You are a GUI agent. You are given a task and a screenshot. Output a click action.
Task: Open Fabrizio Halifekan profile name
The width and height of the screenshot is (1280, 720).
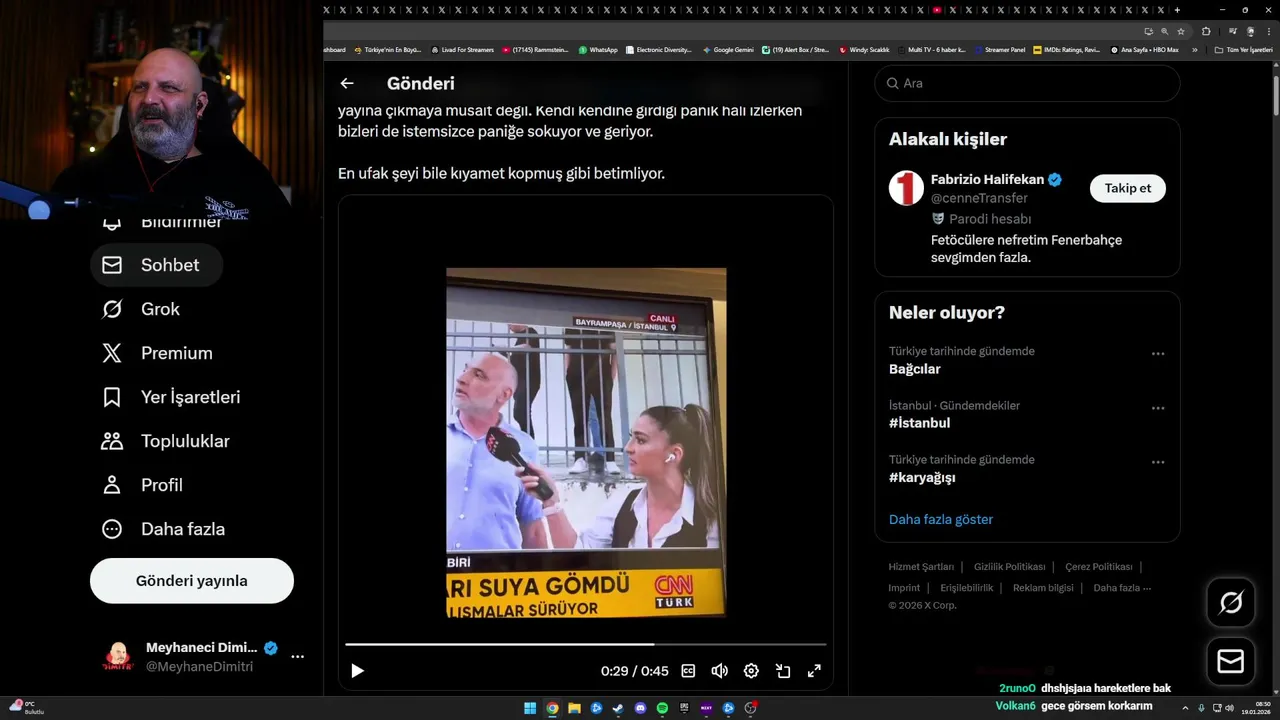tap(987, 180)
